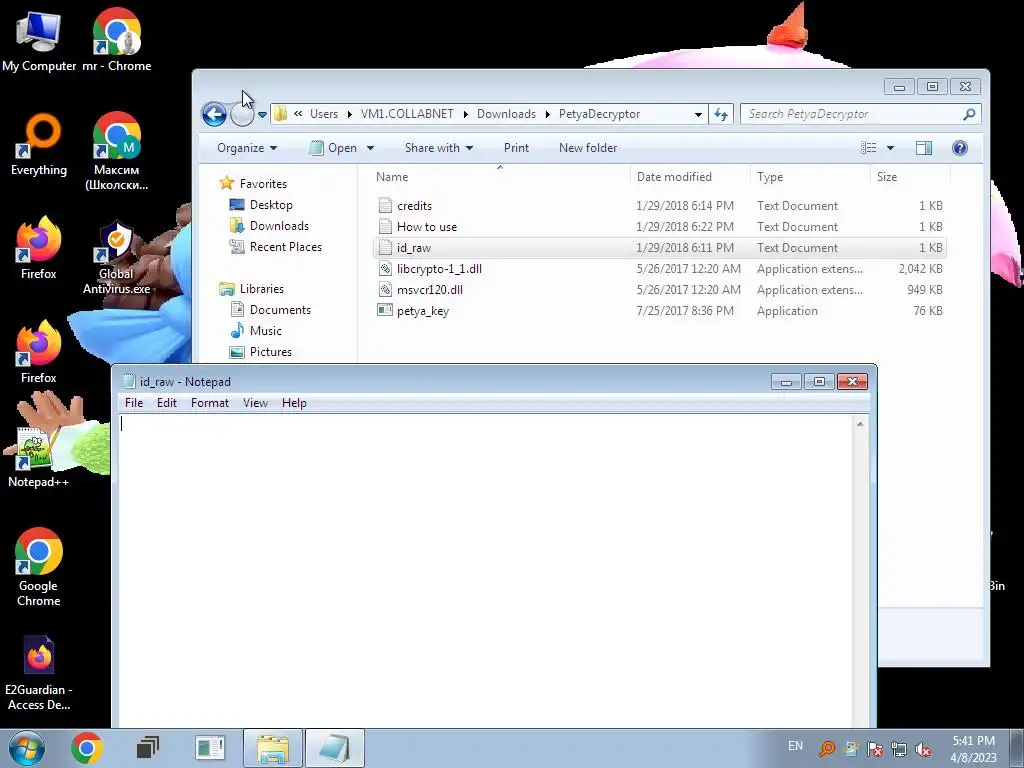
Task: Open My Computer desktop icon
Action: [39, 42]
